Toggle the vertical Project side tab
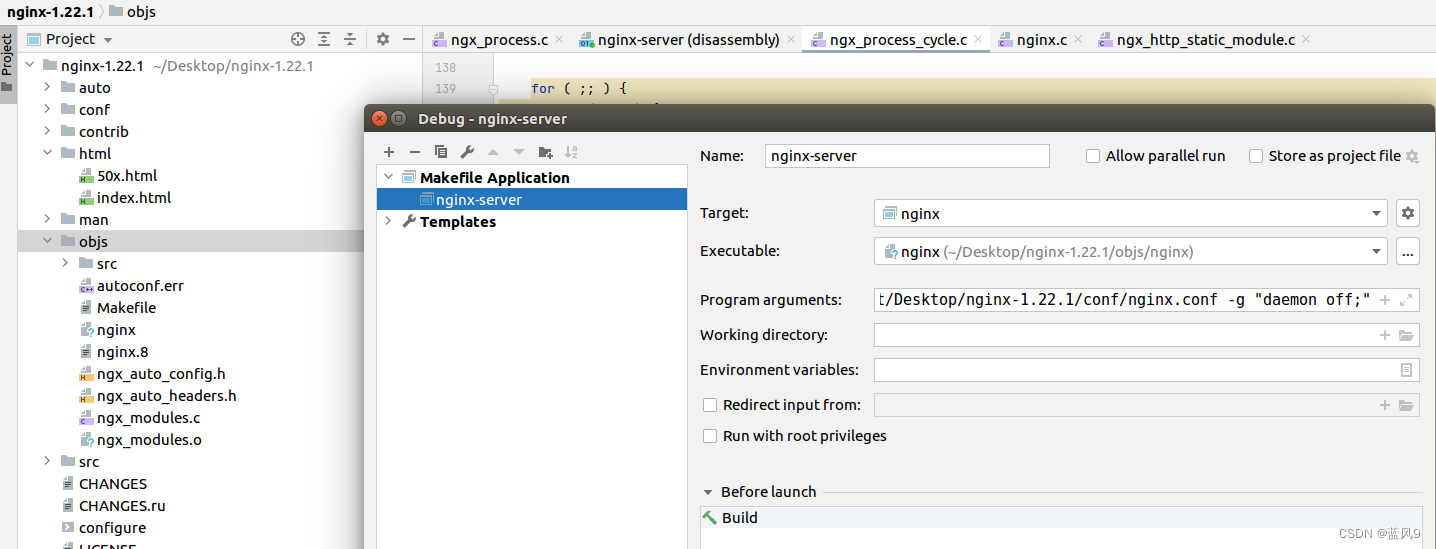The width and height of the screenshot is (1436, 549). (x=8, y=63)
